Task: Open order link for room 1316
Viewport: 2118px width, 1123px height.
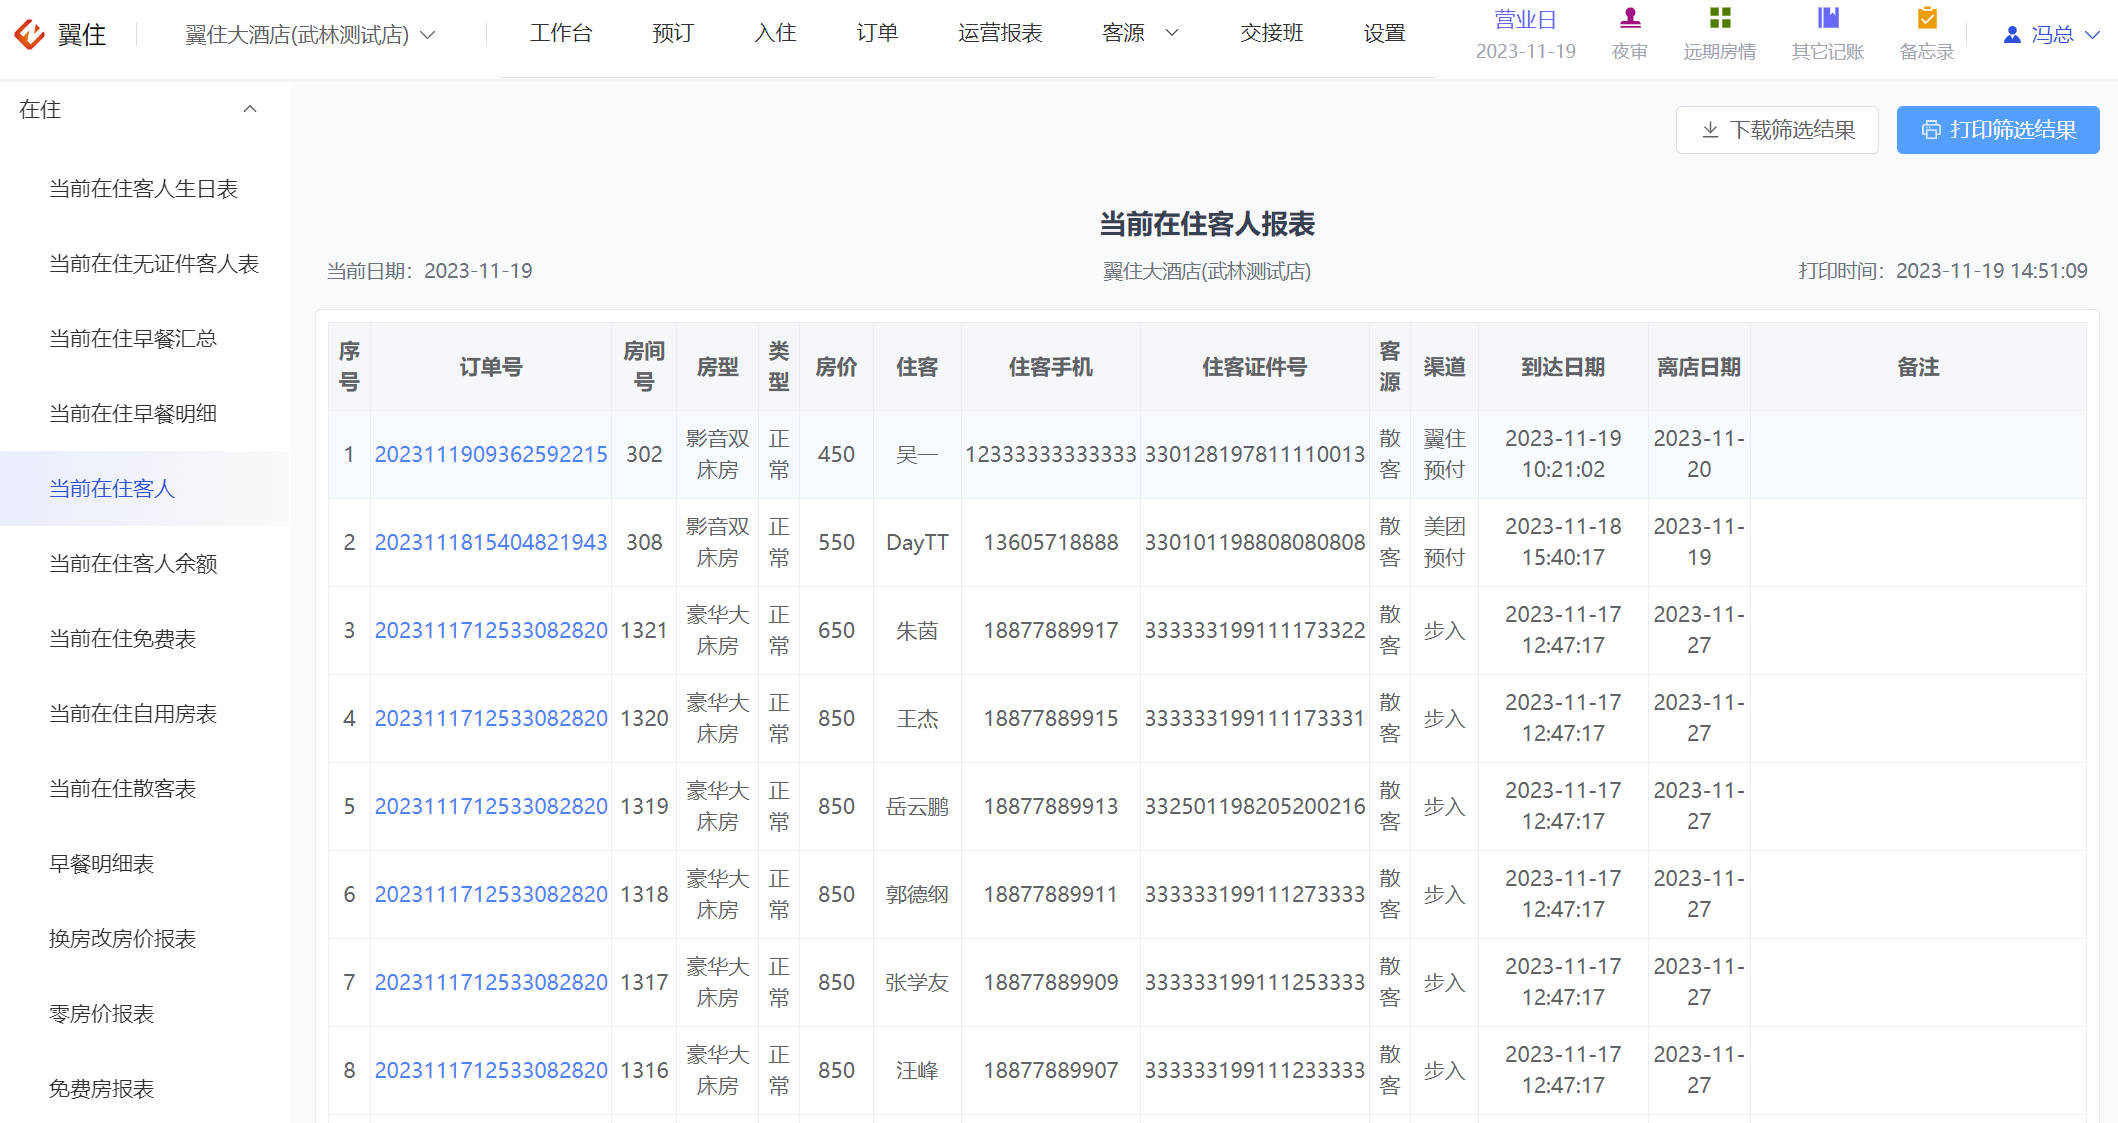Action: click(491, 1071)
